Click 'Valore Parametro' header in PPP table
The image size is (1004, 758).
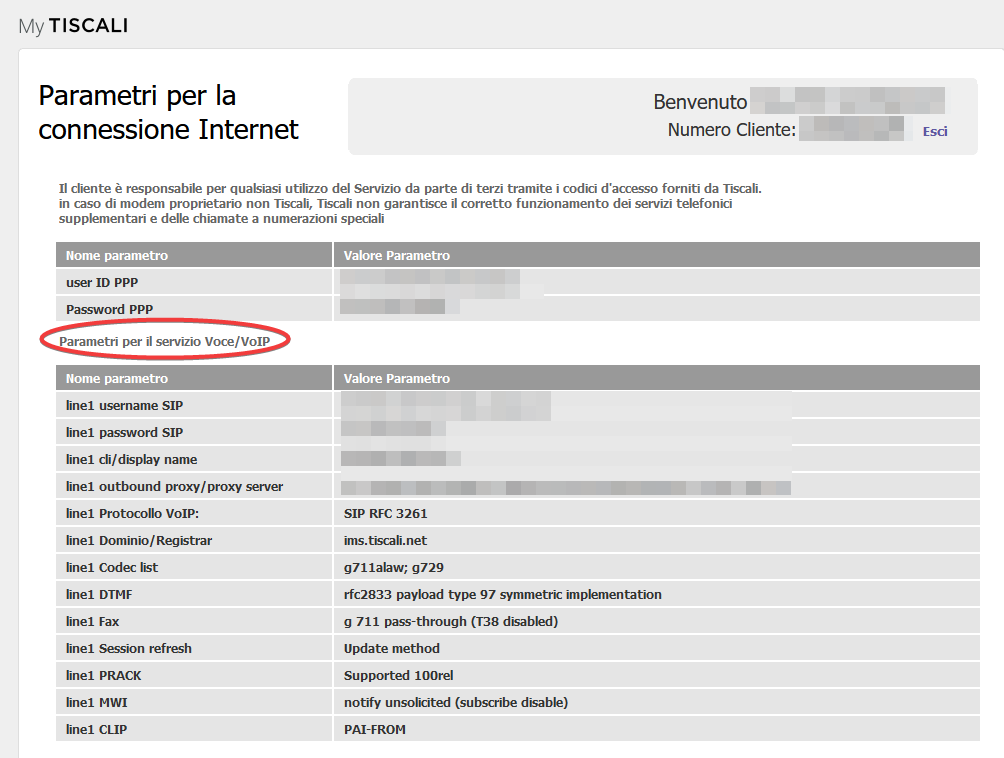coord(396,255)
